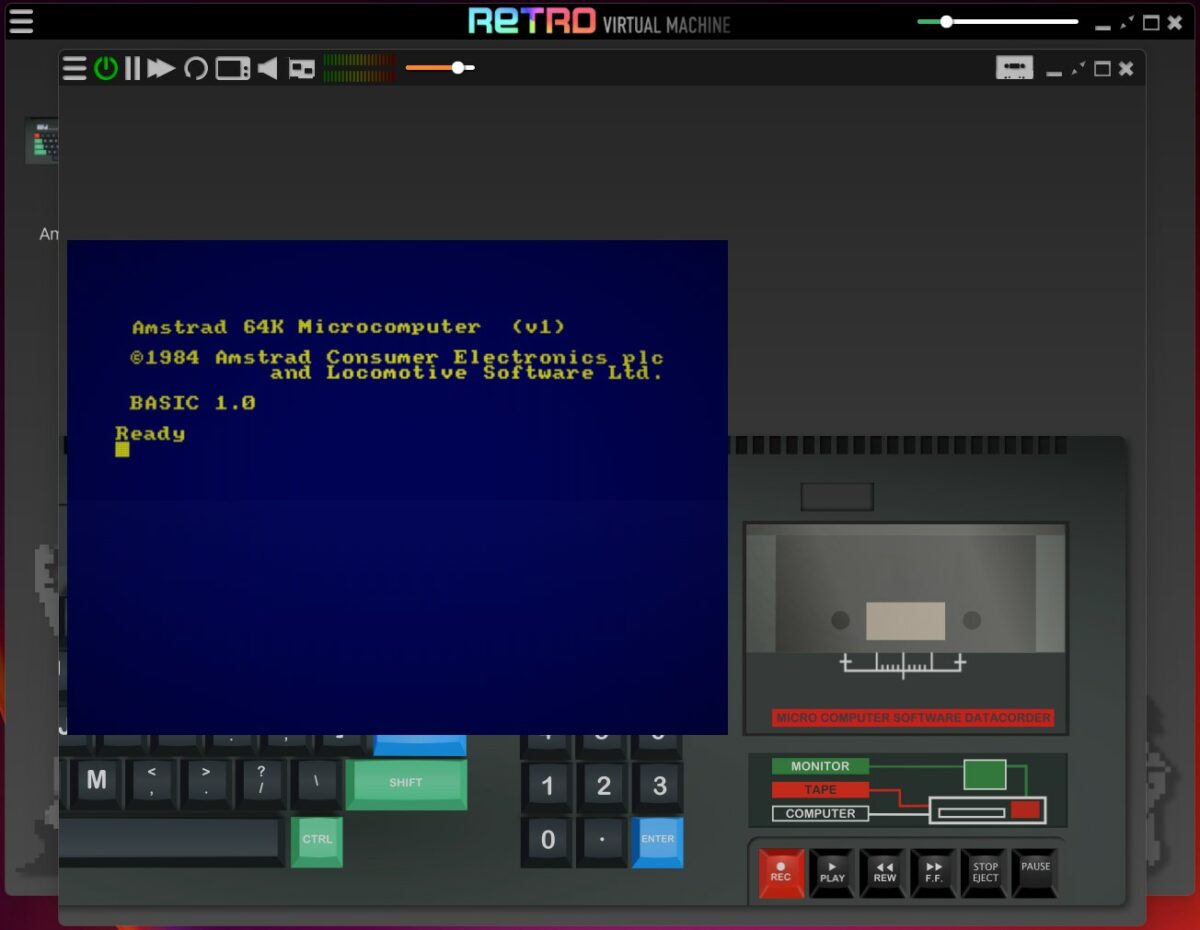Click the CTRL key on the keyboard
The height and width of the screenshot is (930, 1200).
316,840
